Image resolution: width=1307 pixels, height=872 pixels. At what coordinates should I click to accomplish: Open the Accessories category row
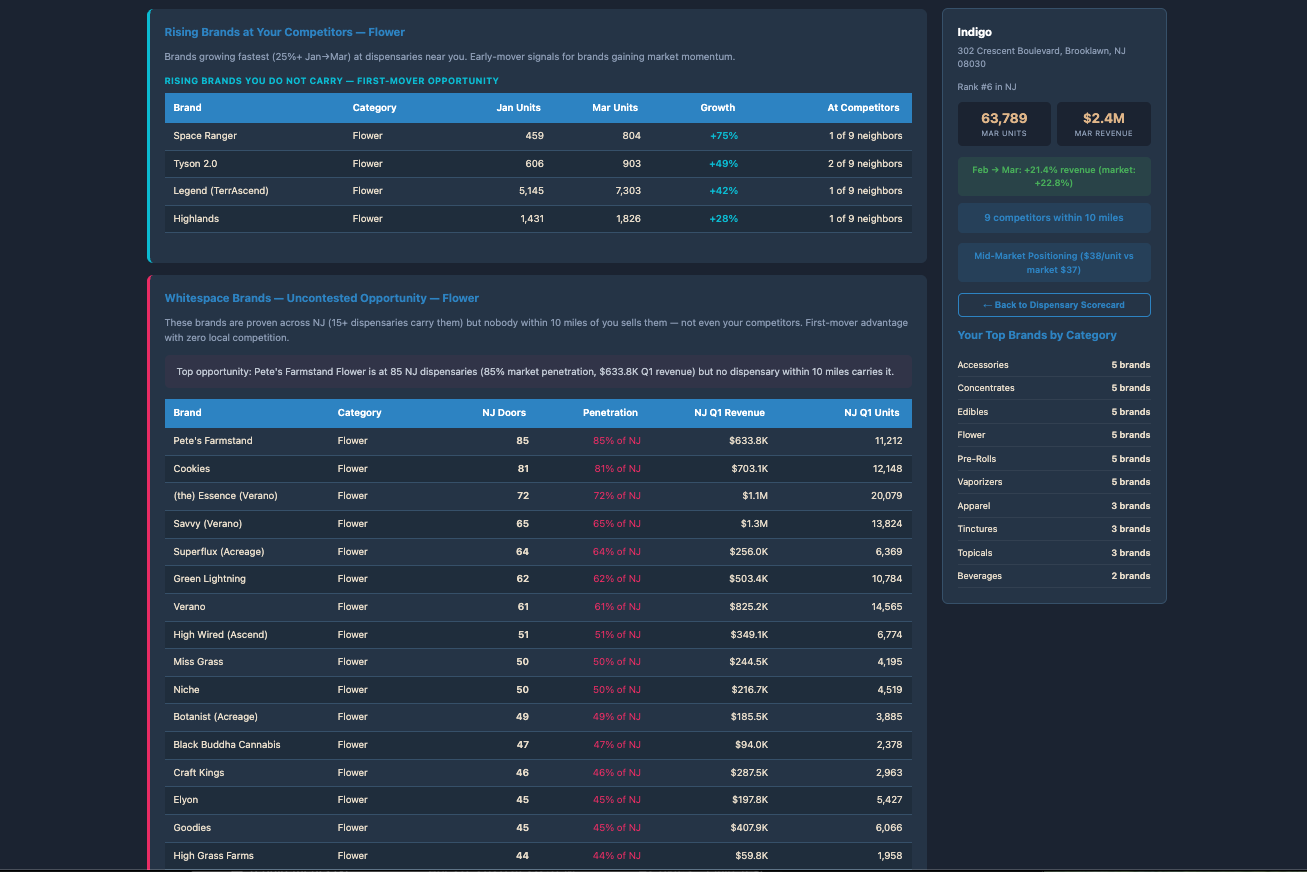(x=1054, y=365)
